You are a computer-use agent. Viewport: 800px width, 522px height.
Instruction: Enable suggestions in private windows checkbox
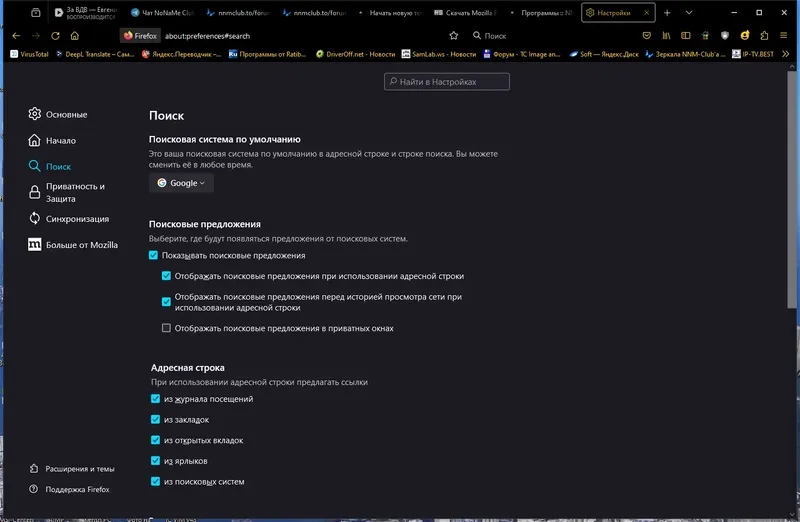point(166,328)
